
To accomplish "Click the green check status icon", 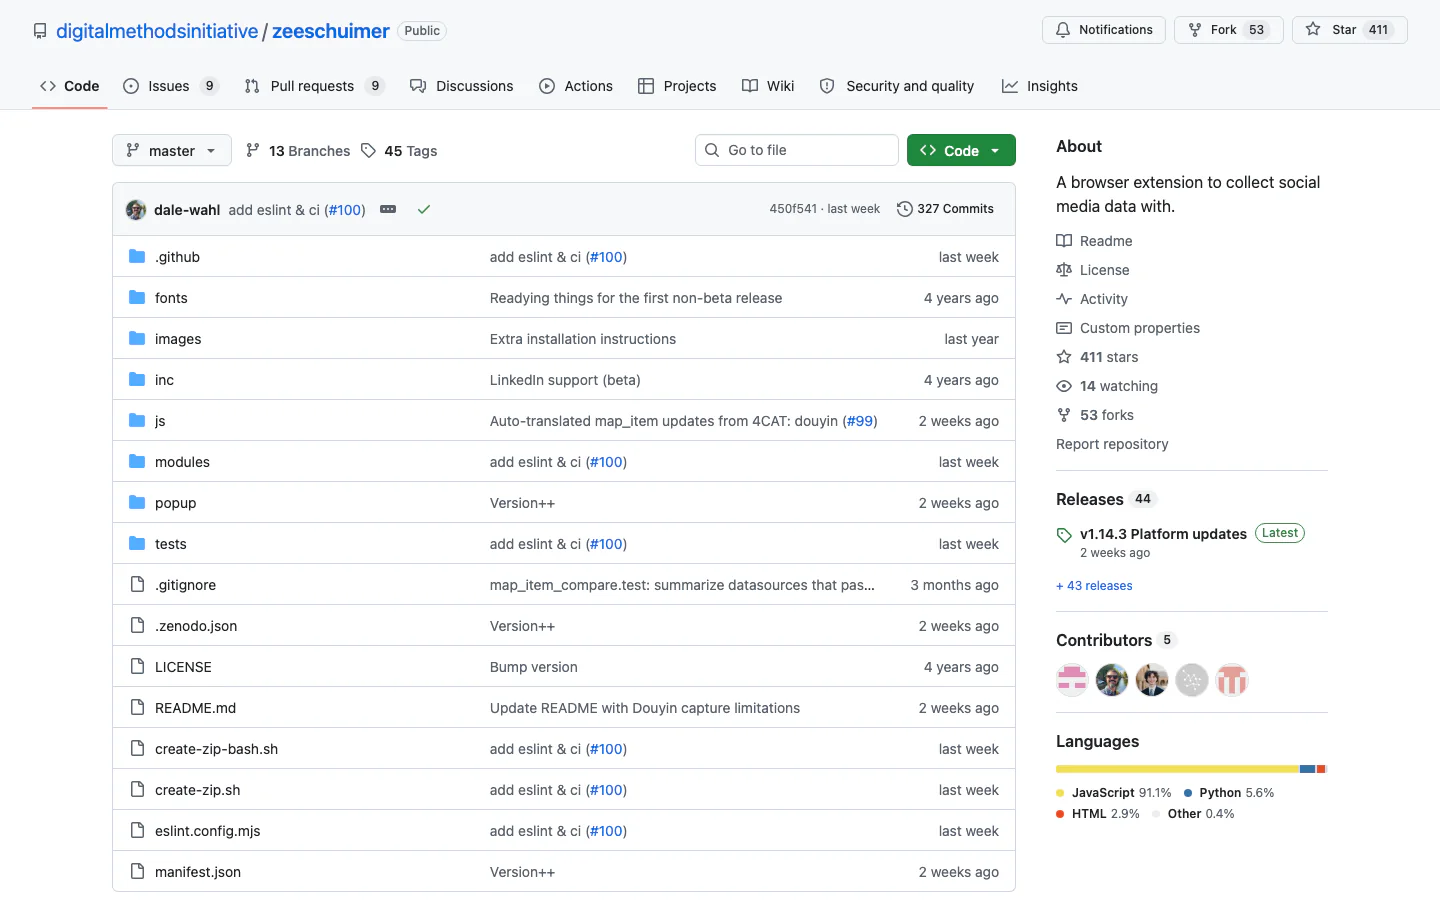I will click(x=424, y=210).
